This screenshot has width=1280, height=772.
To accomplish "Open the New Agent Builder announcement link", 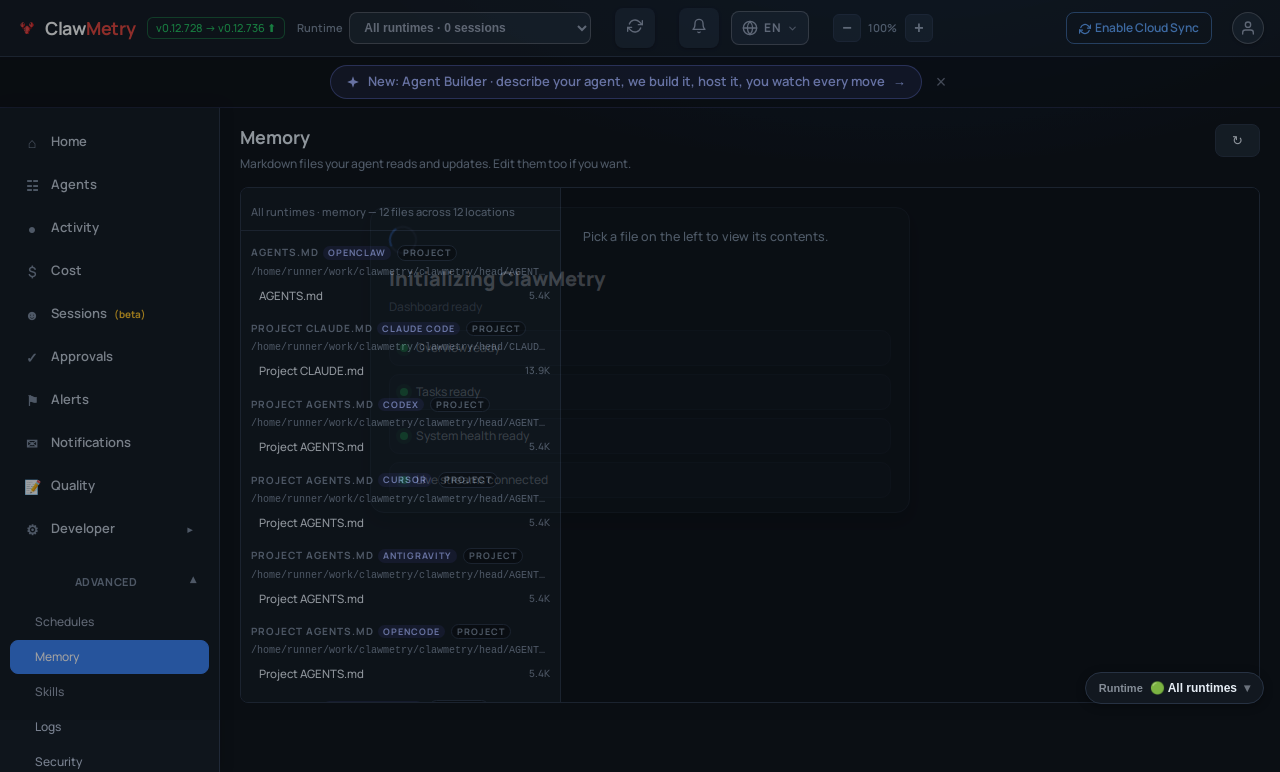I will pos(626,82).
